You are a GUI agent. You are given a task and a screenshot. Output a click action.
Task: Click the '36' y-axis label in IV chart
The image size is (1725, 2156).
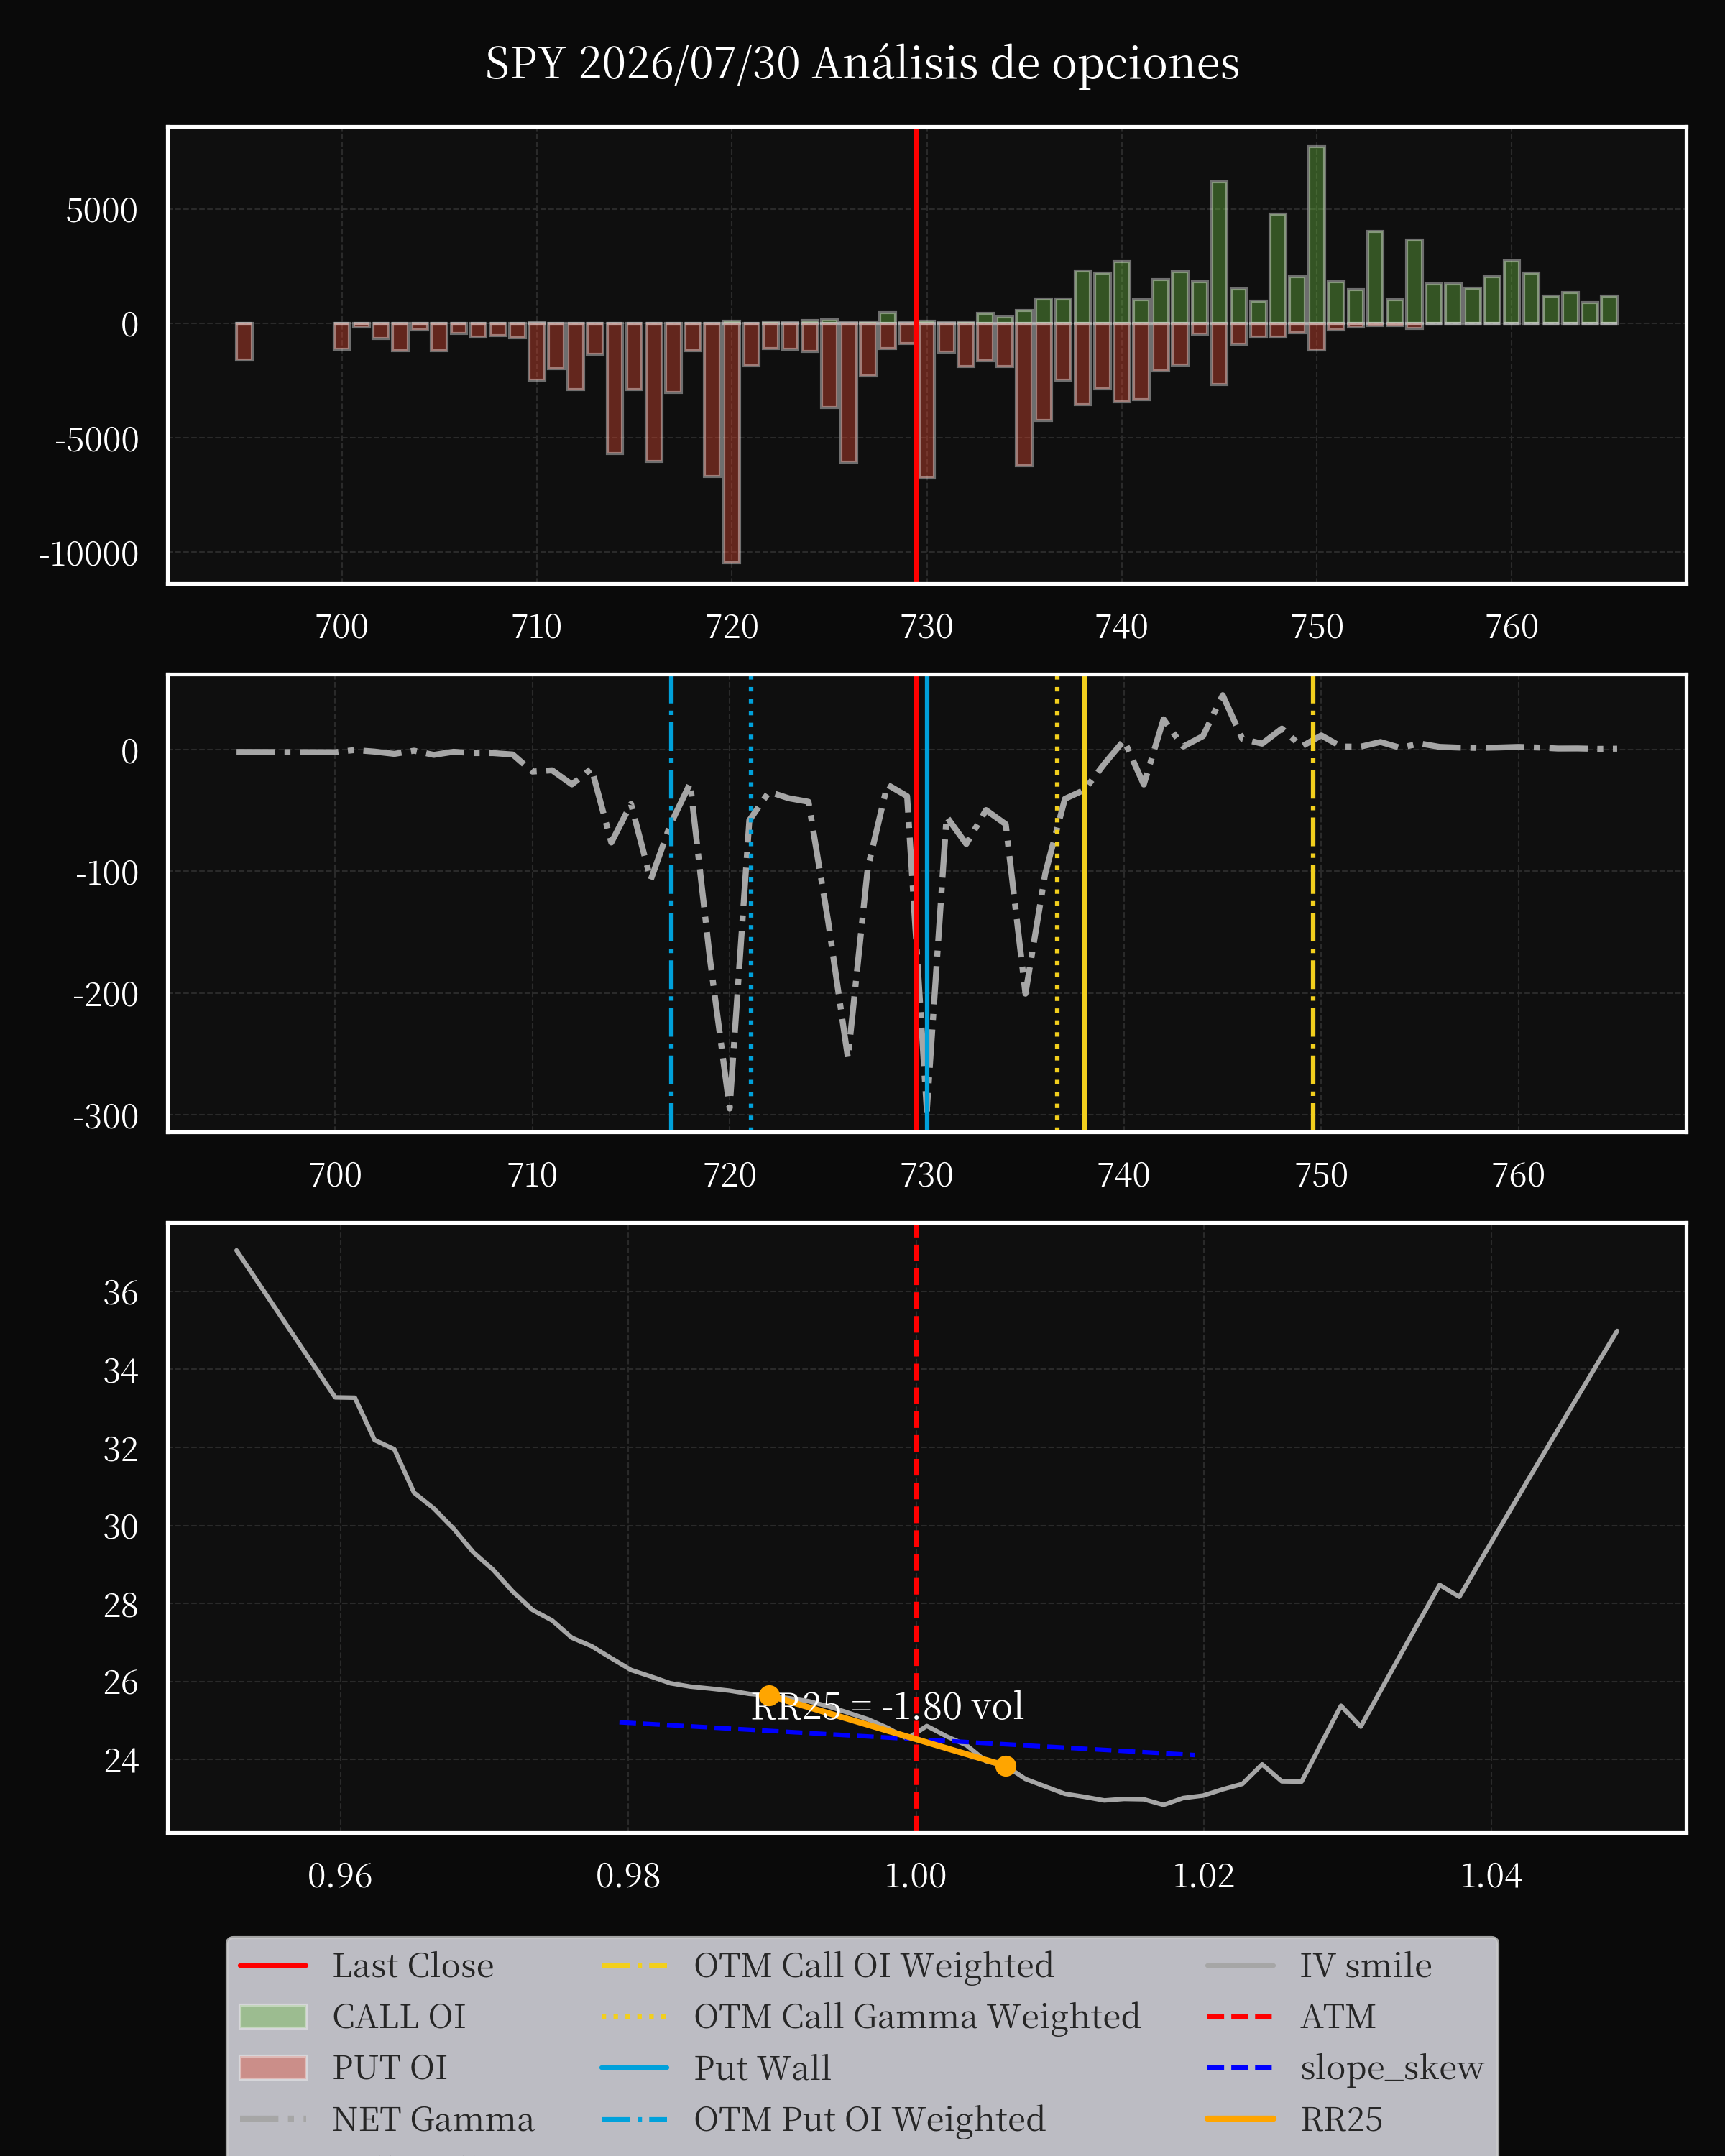pyautogui.click(x=121, y=1293)
